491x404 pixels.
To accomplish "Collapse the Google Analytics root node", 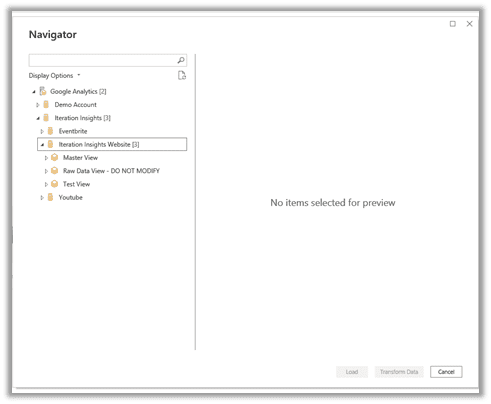I will (34, 92).
